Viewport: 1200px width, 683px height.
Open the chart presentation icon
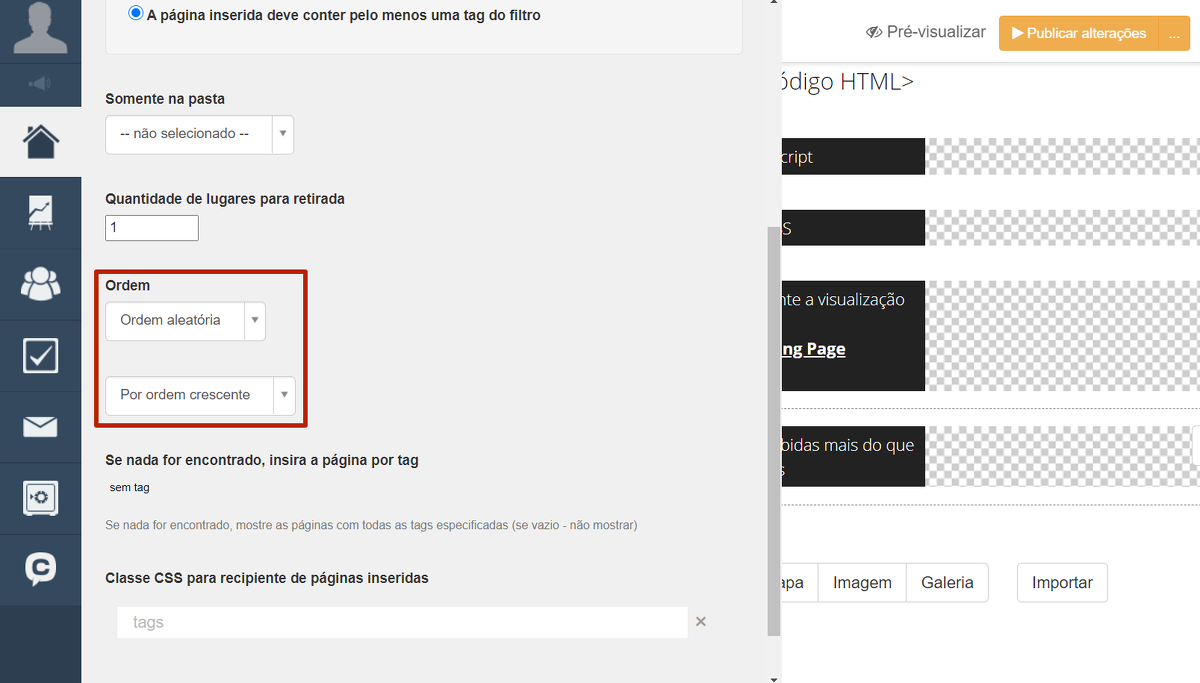tap(40, 212)
